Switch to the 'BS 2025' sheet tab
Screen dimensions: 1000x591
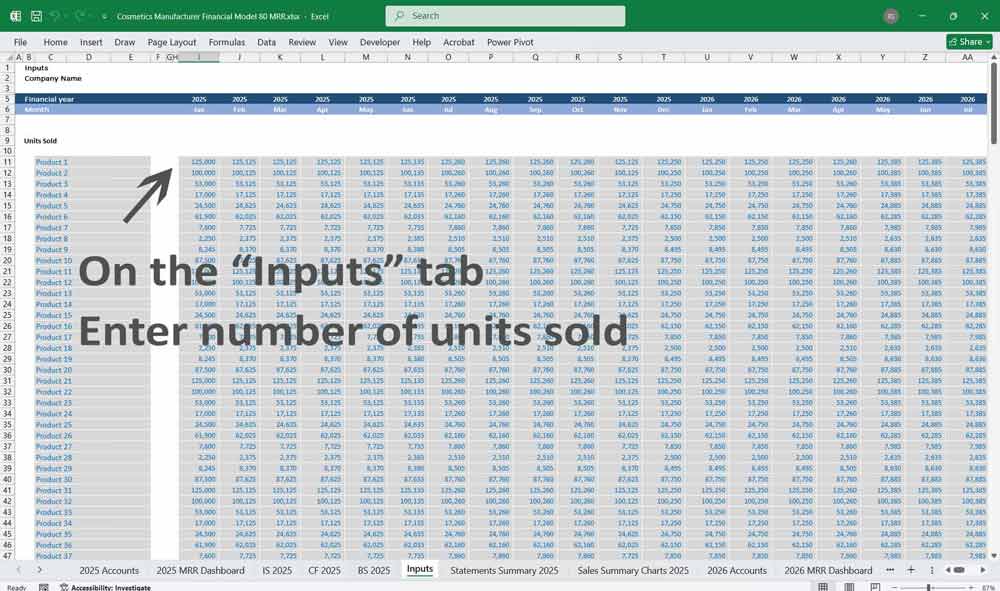pyautogui.click(x=374, y=571)
